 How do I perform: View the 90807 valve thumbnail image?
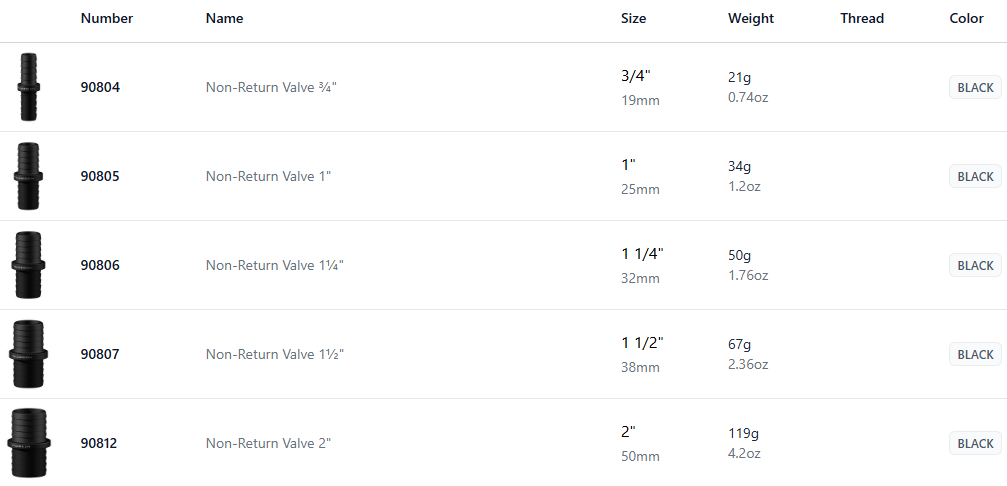pos(28,354)
